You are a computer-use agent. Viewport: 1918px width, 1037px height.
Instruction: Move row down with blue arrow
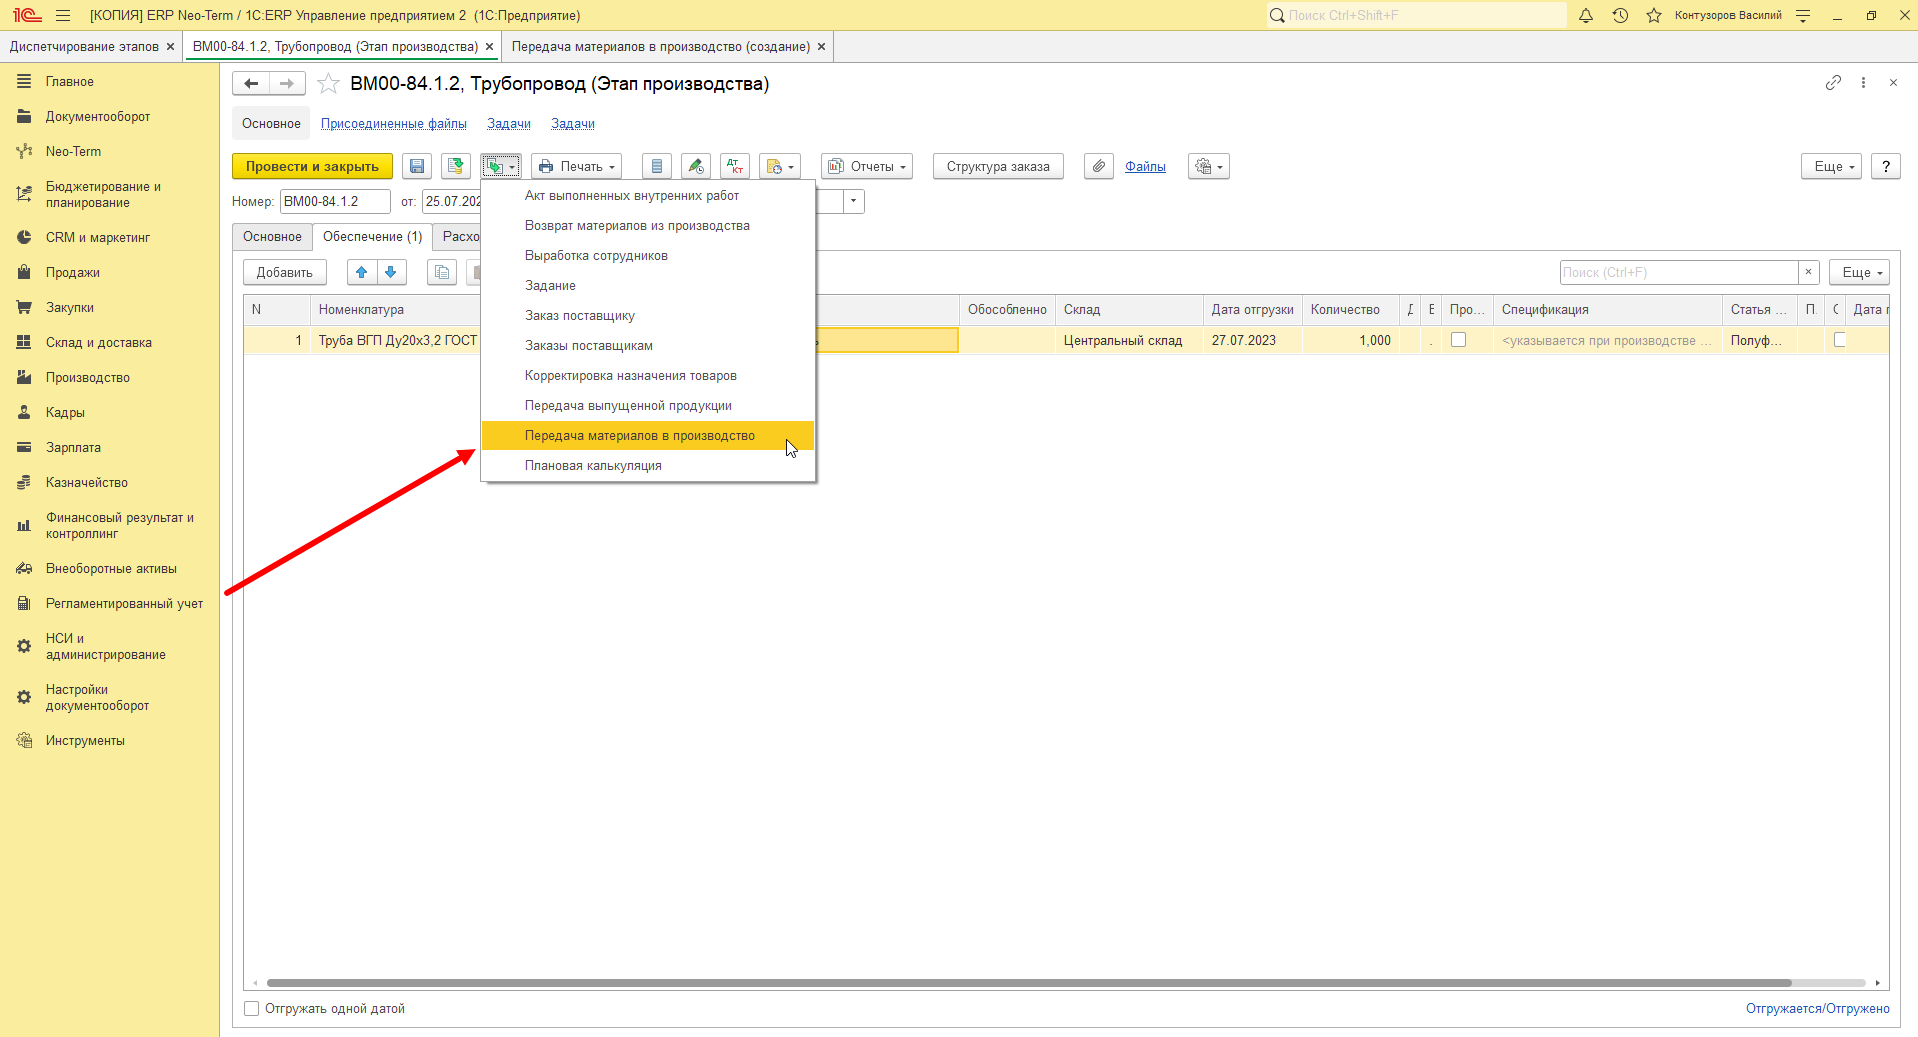pos(391,272)
